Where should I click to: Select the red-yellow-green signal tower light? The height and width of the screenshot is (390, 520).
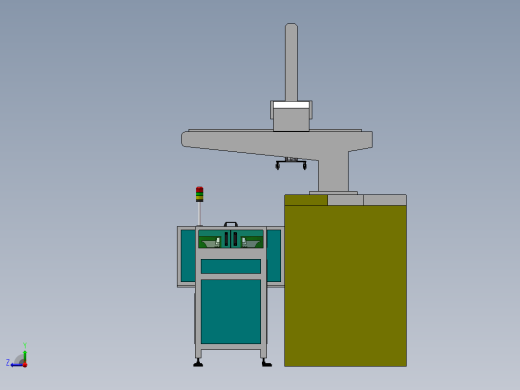(x=199, y=194)
